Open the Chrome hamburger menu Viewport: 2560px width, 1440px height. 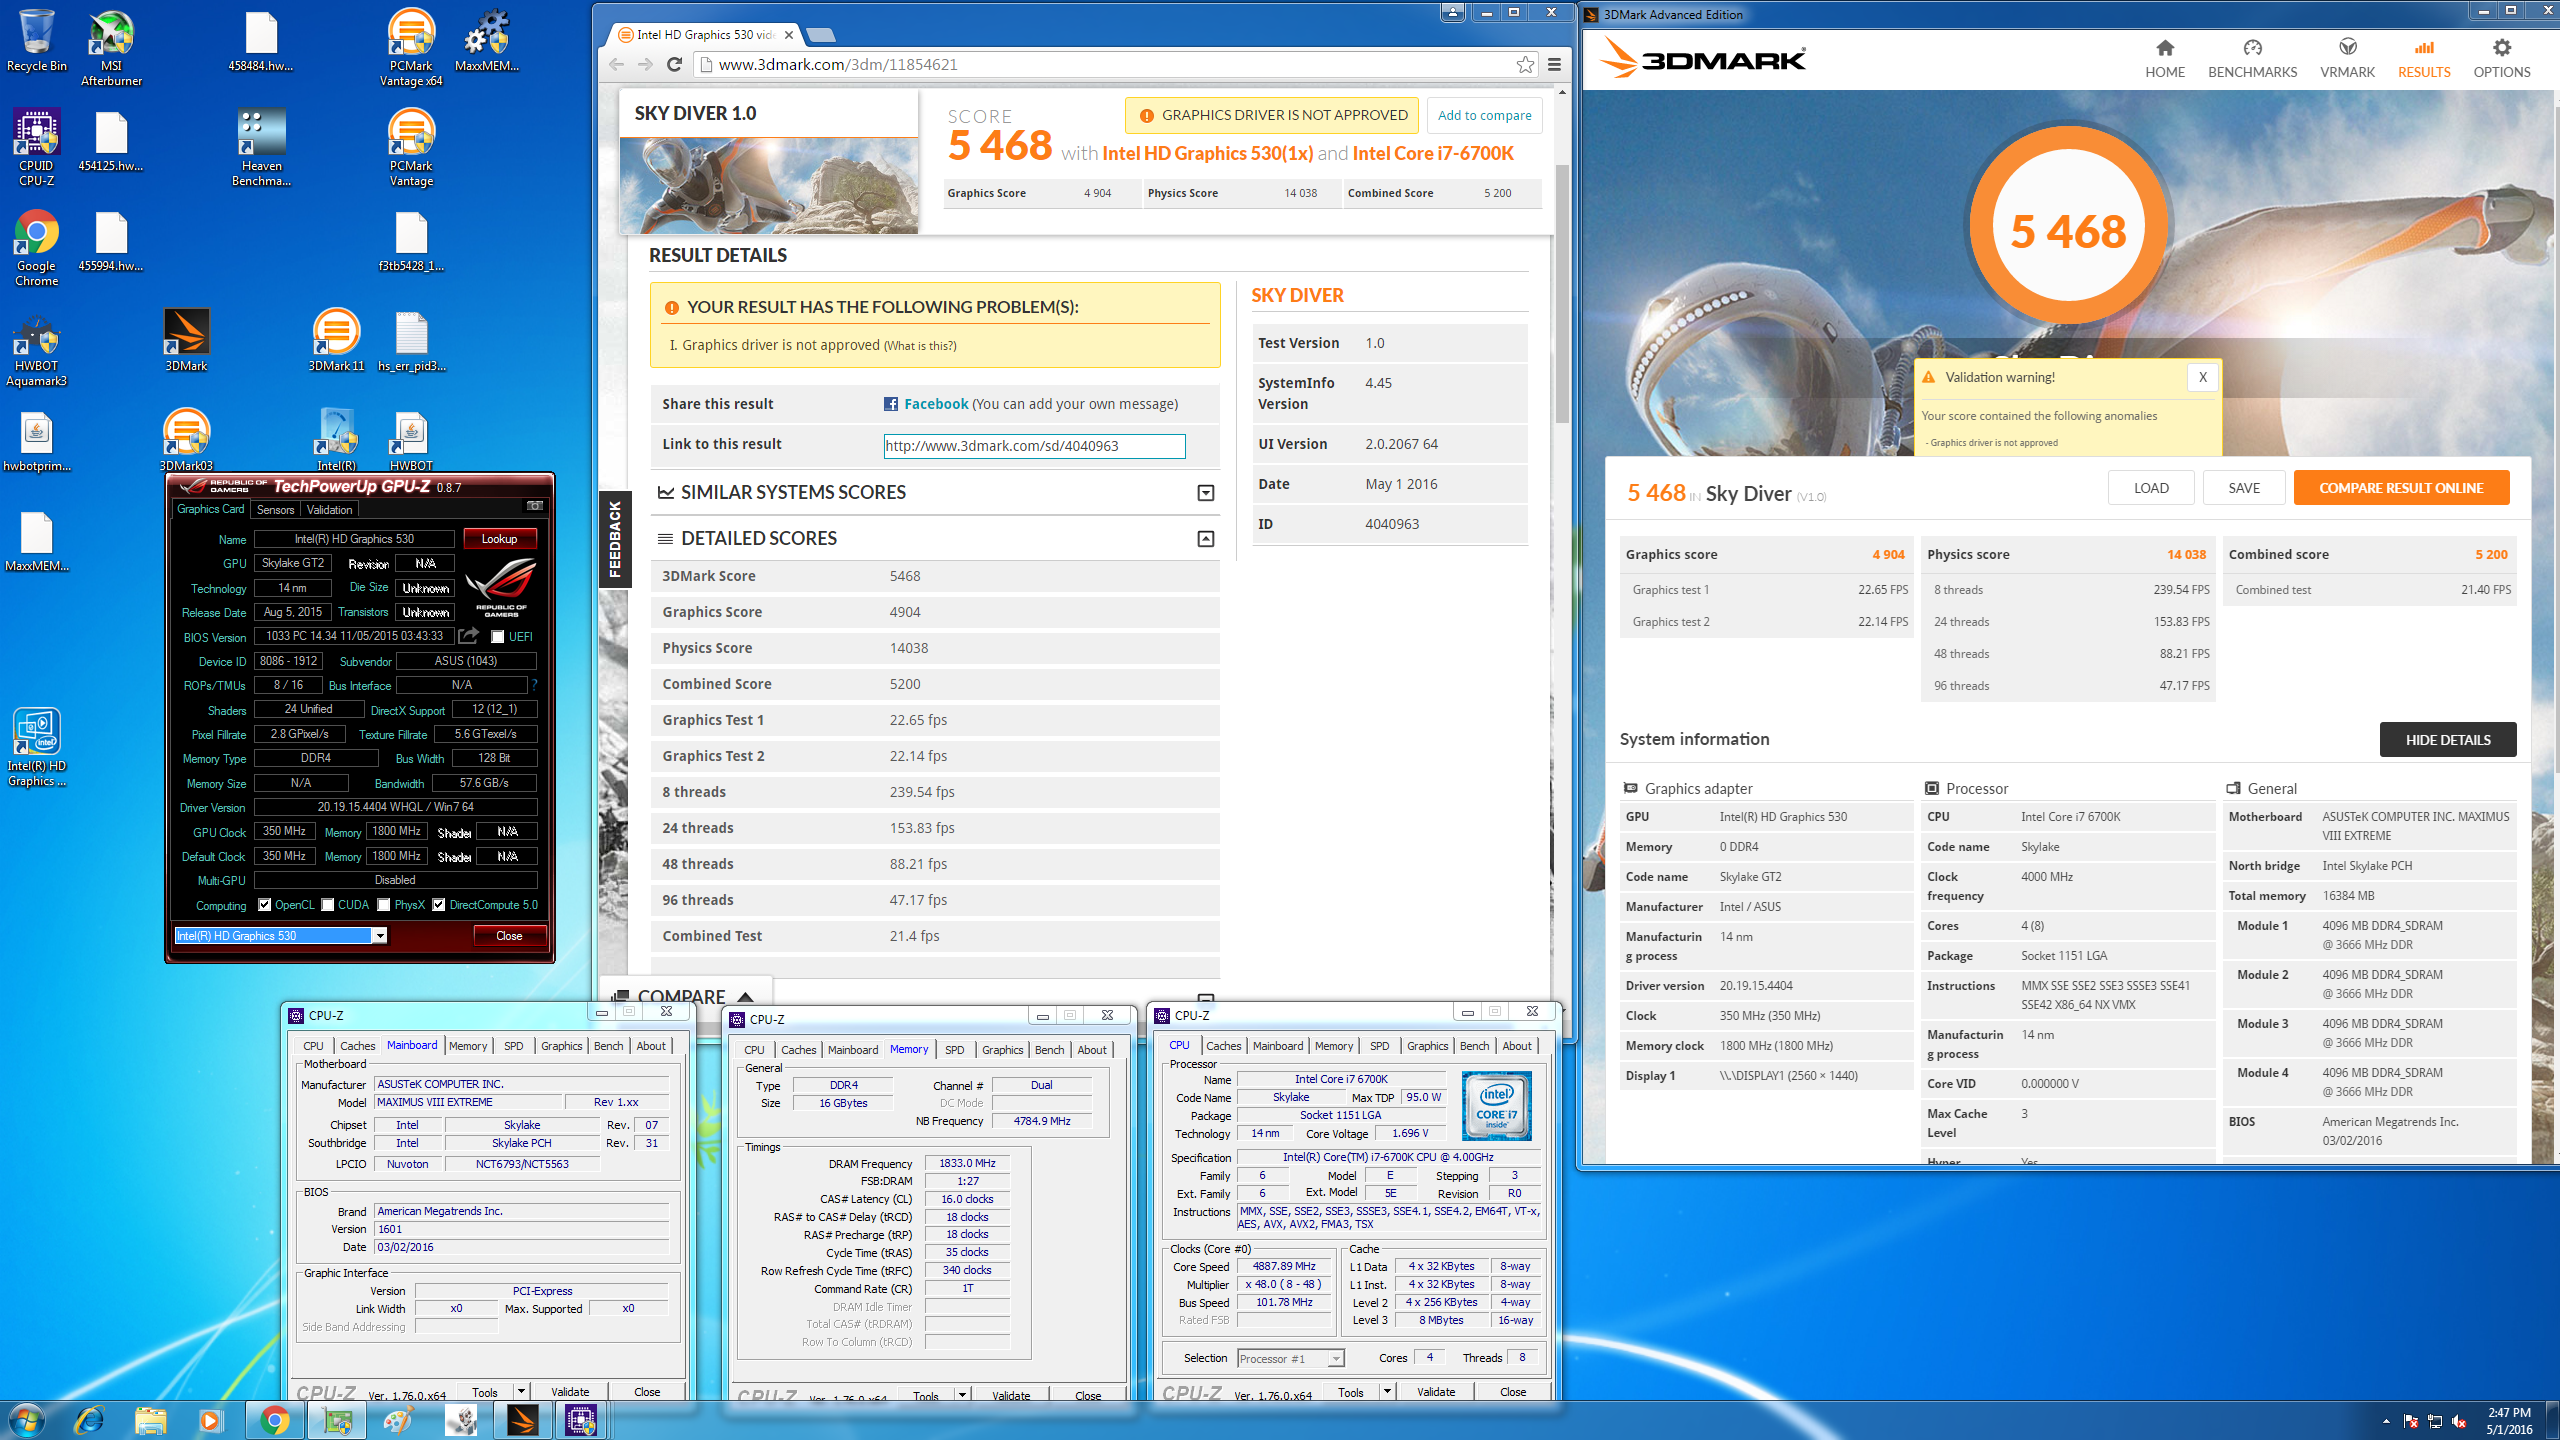(x=1554, y=64)
